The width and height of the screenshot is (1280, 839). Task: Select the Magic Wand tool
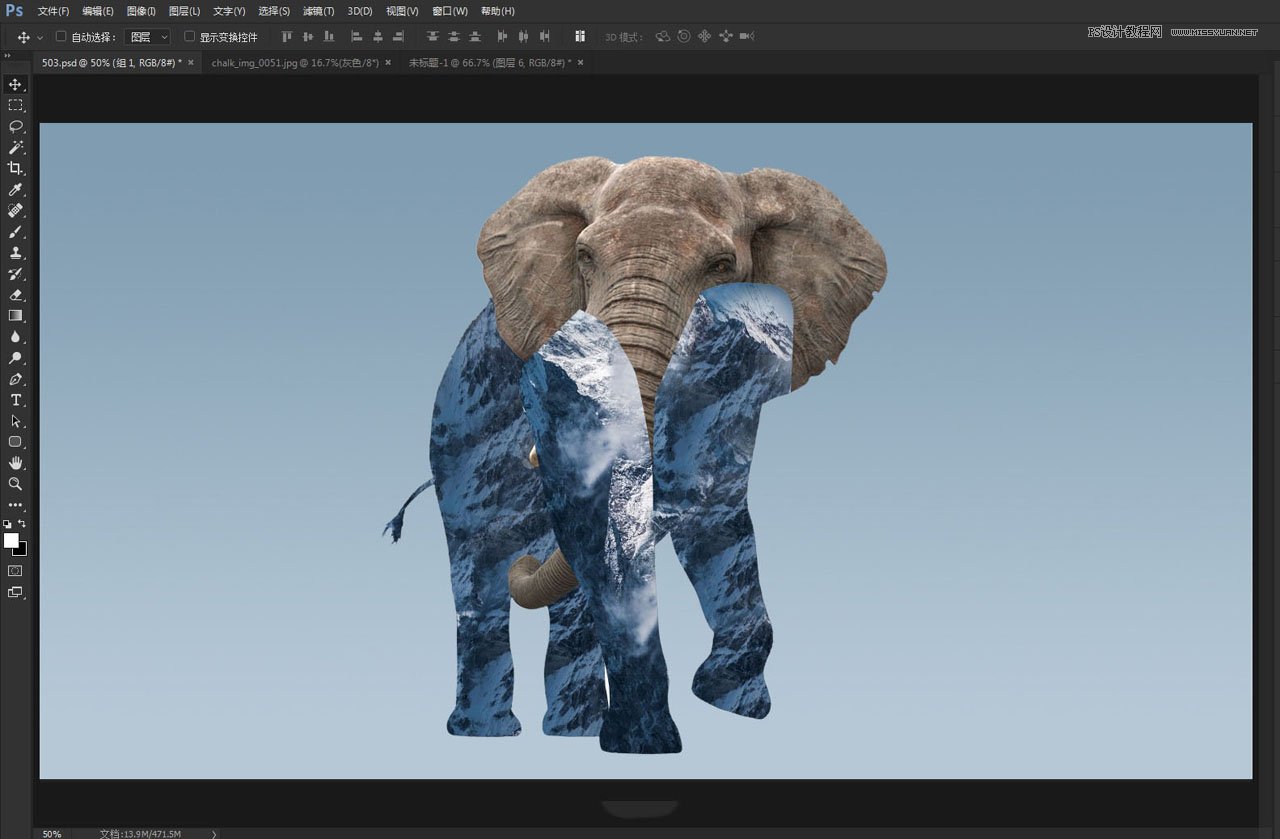click(x=15, y=147)
